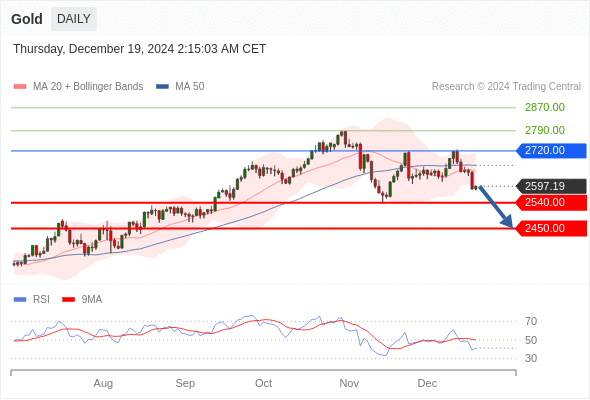Toggle the RSI legend label

tap(41, 300)
